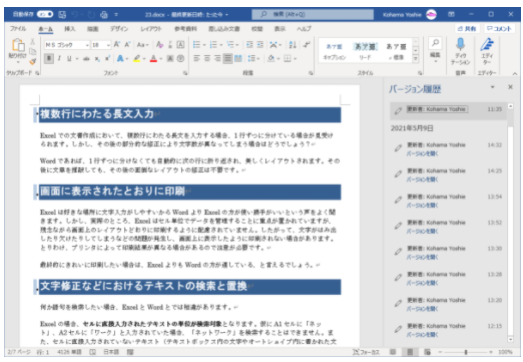Screen dimensions: 523x362
Task: Clear all formatting with the eraser A icon
Action: point(159,44)
